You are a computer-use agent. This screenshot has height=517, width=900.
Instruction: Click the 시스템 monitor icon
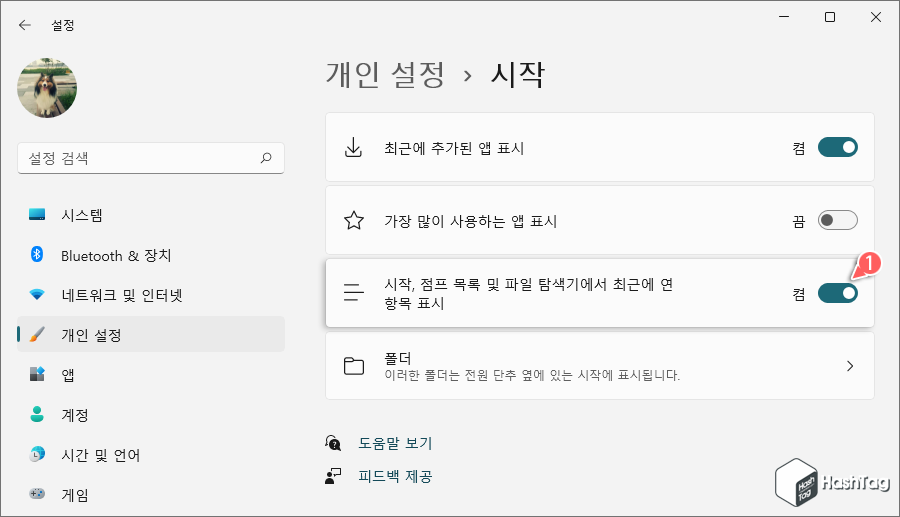(x=37, y=215)
